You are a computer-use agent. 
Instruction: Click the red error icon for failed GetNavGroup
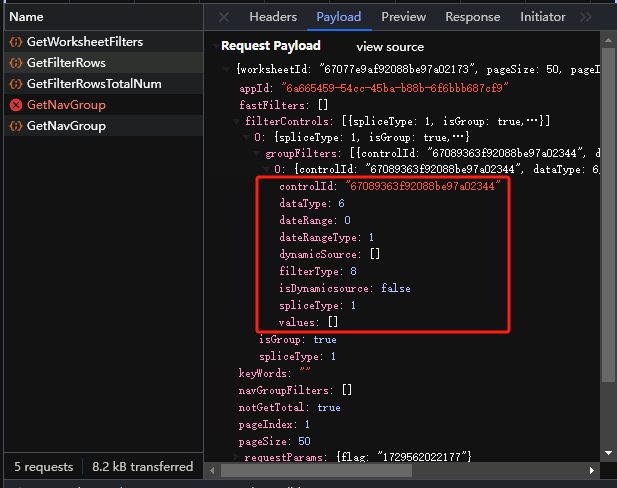tap(15, 105)
